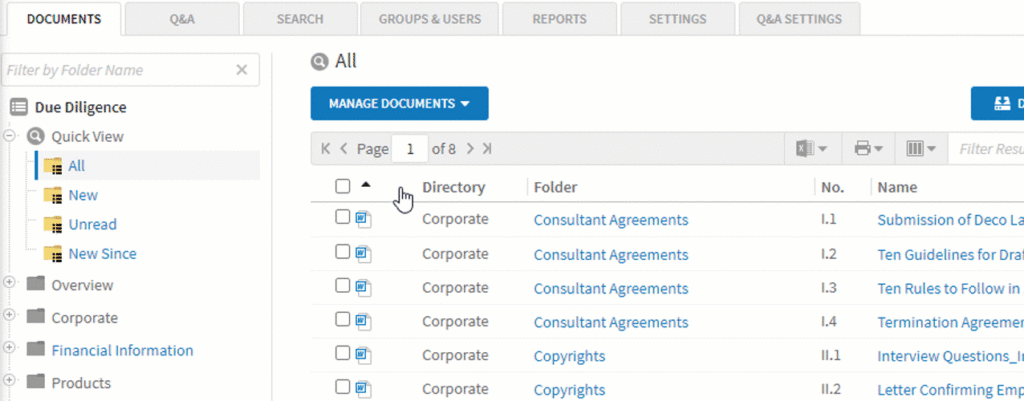
Task: Open the Manage Documents dropdown
Action: 399,103
